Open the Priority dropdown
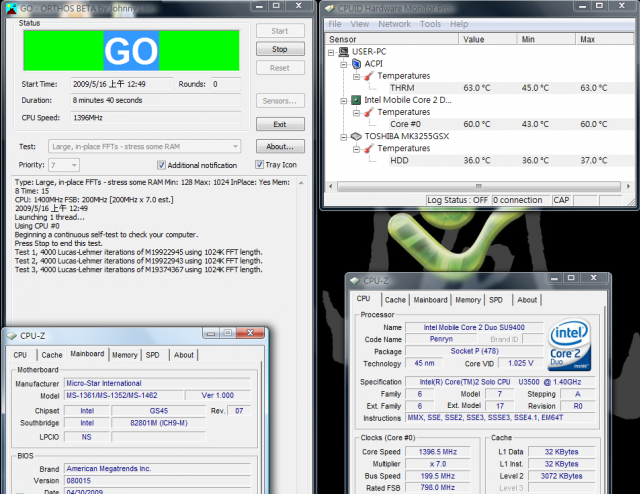Screen dimensions: 640x494 [x=64, y=165]
